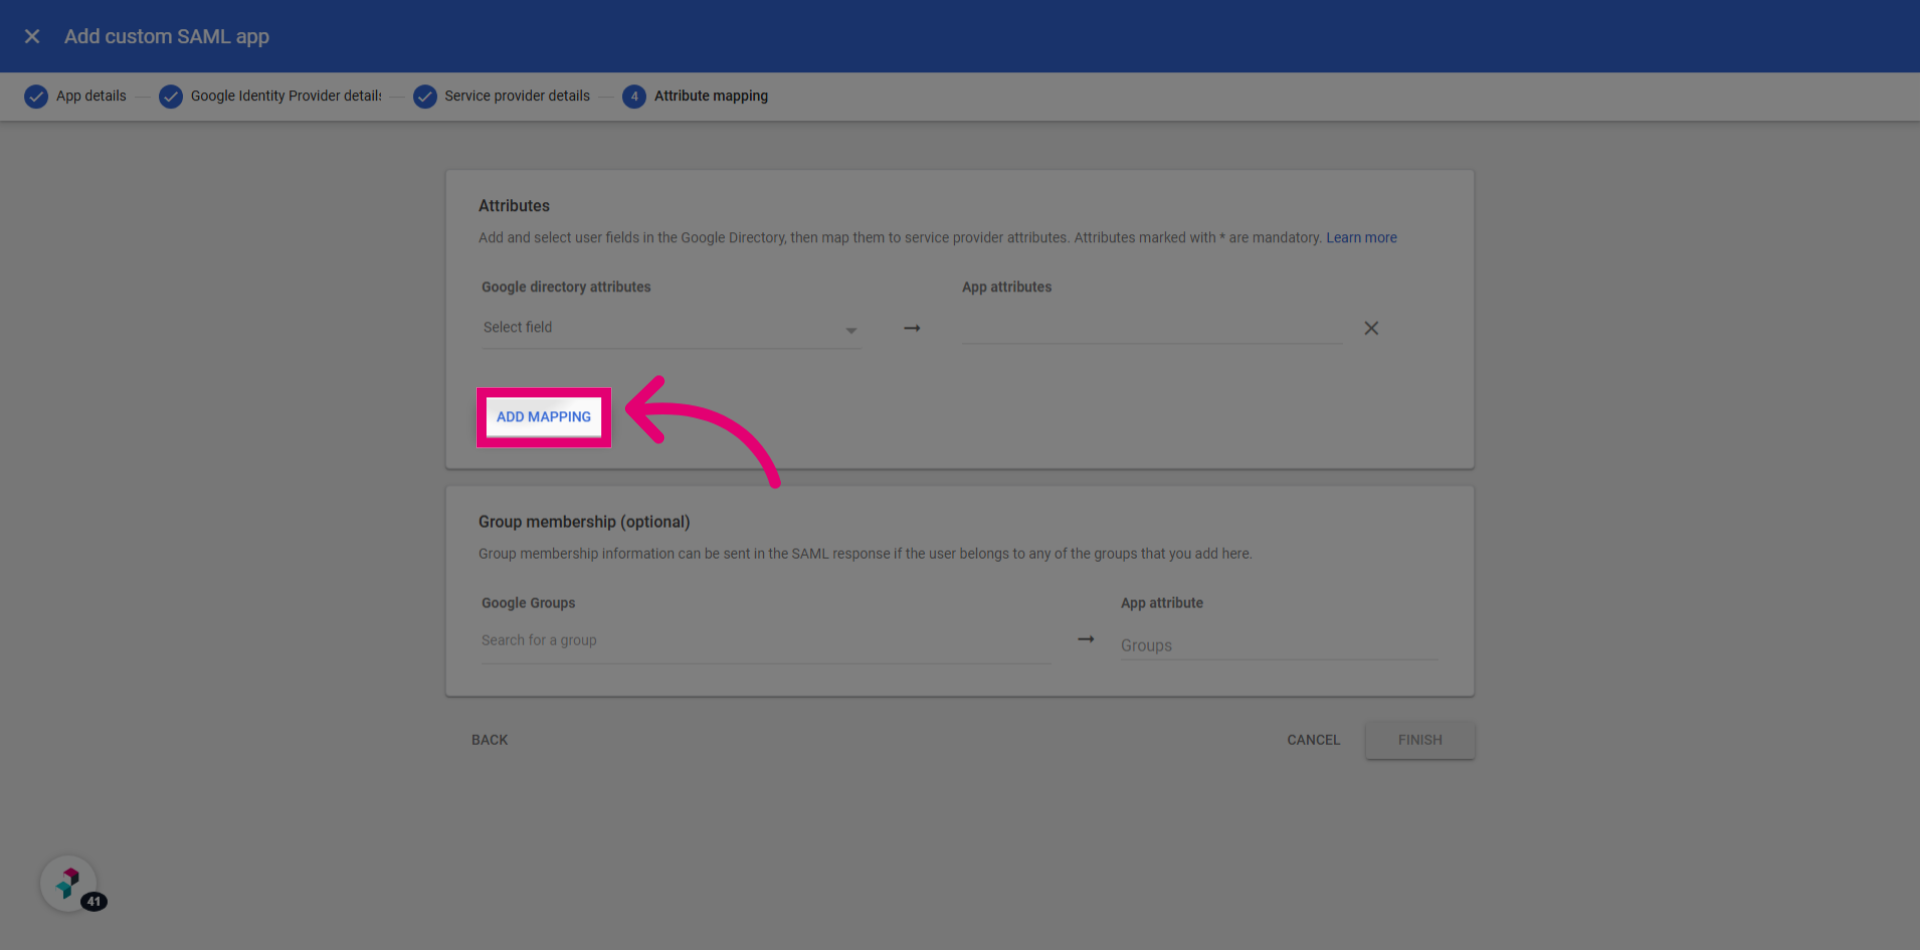Image resolution: width=1920 pixels, height=950 pixels.
Task: Click the step 4 Attribute mapping number icon
Action: [x=634, y=96]
